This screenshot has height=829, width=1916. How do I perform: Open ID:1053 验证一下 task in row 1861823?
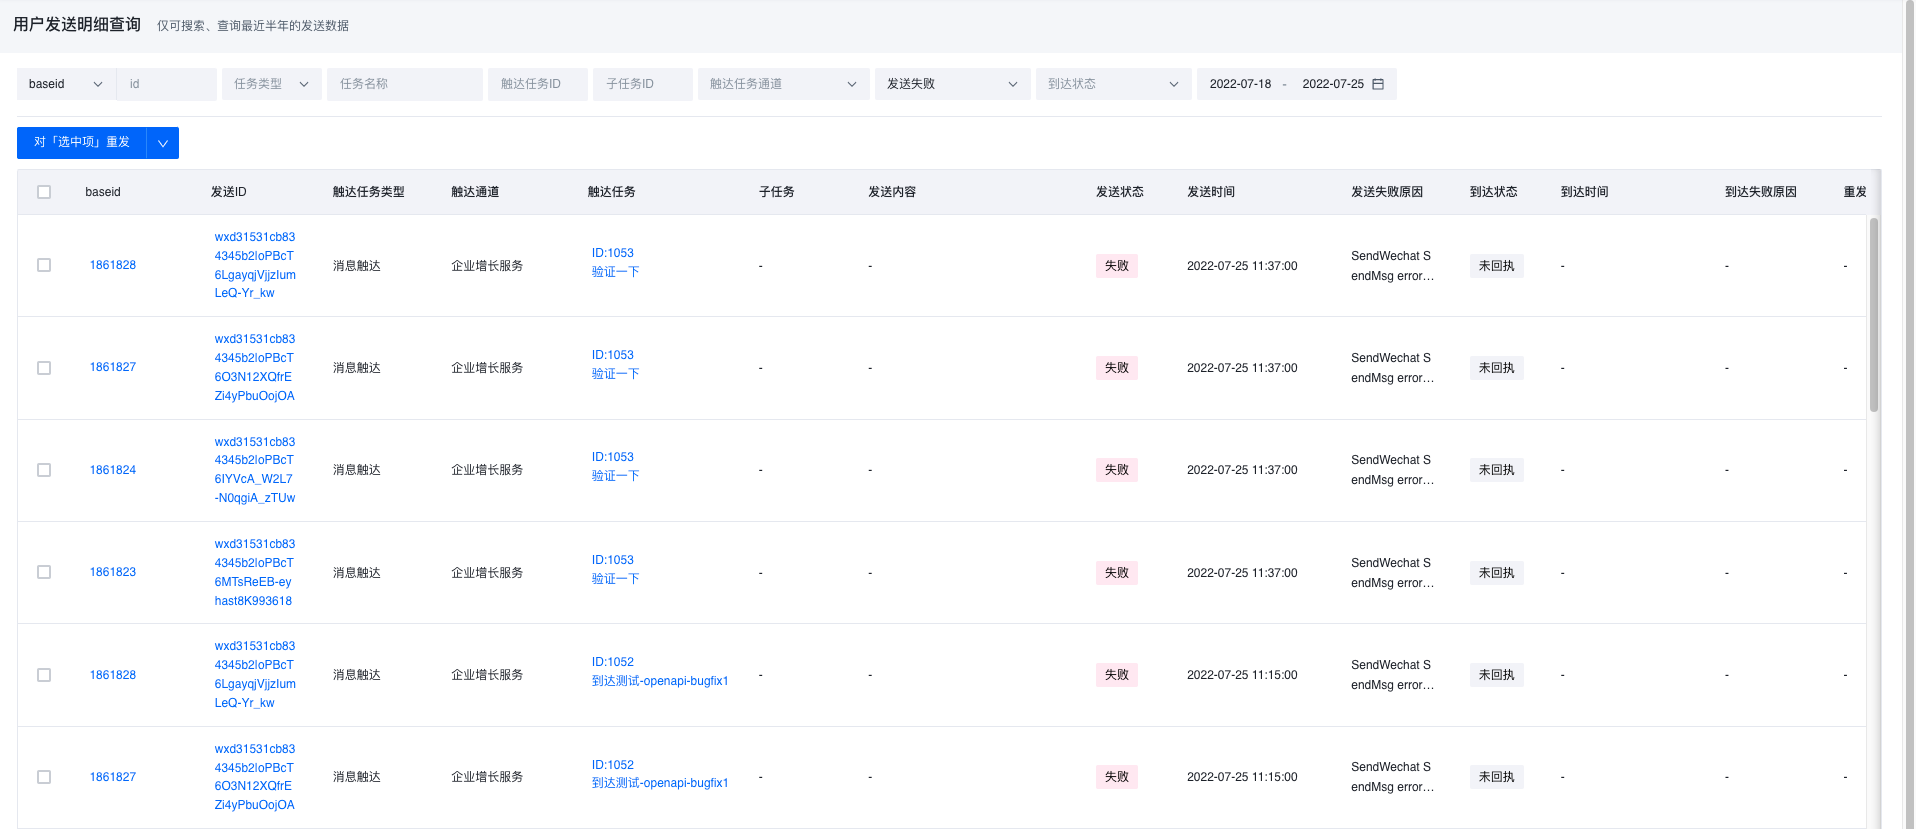615,569
